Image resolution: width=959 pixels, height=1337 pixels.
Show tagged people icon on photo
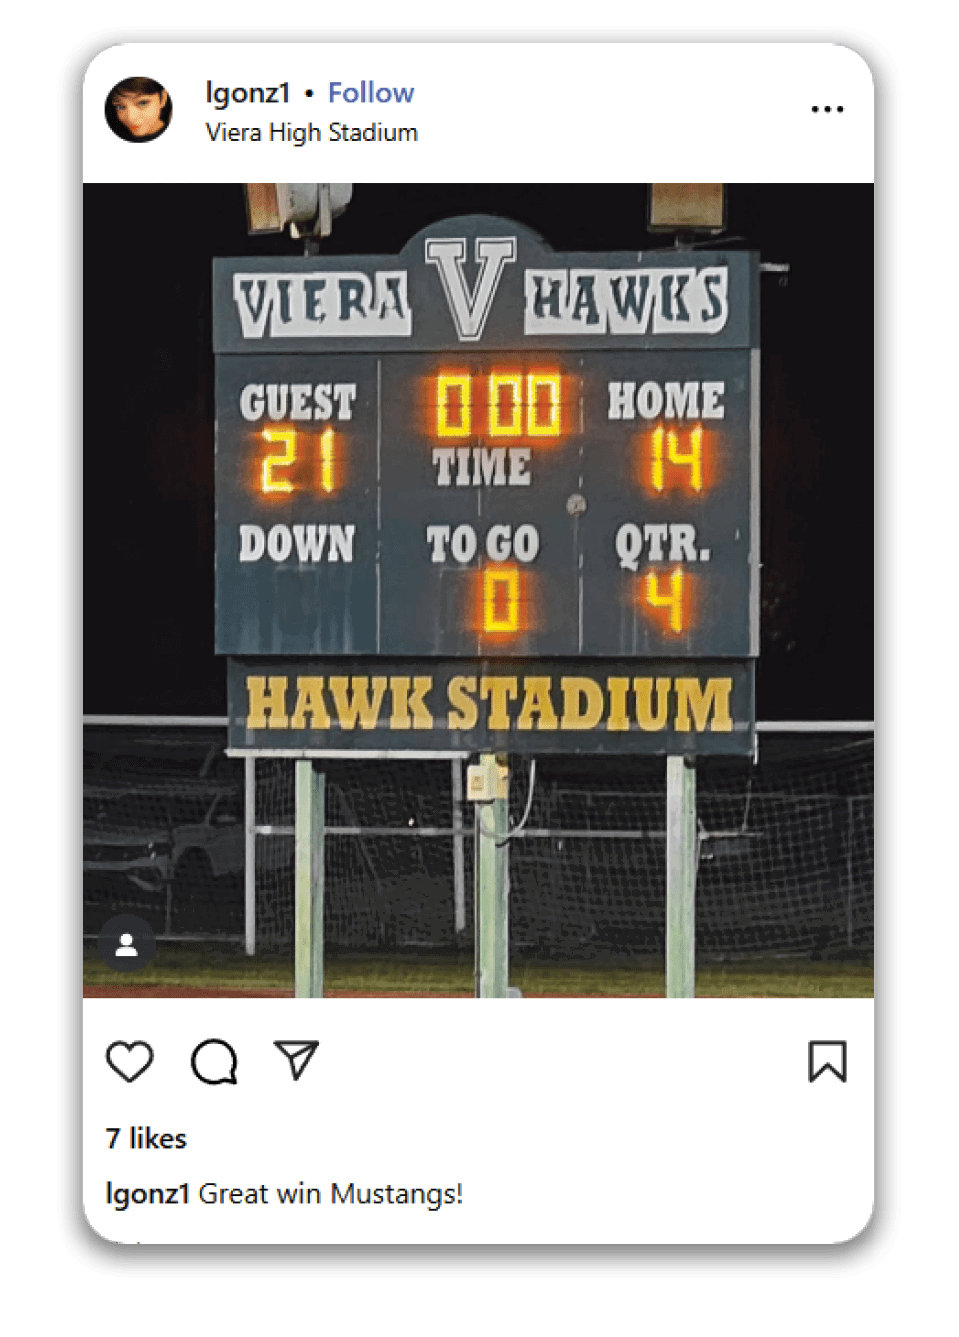click(x=127, y=945)
